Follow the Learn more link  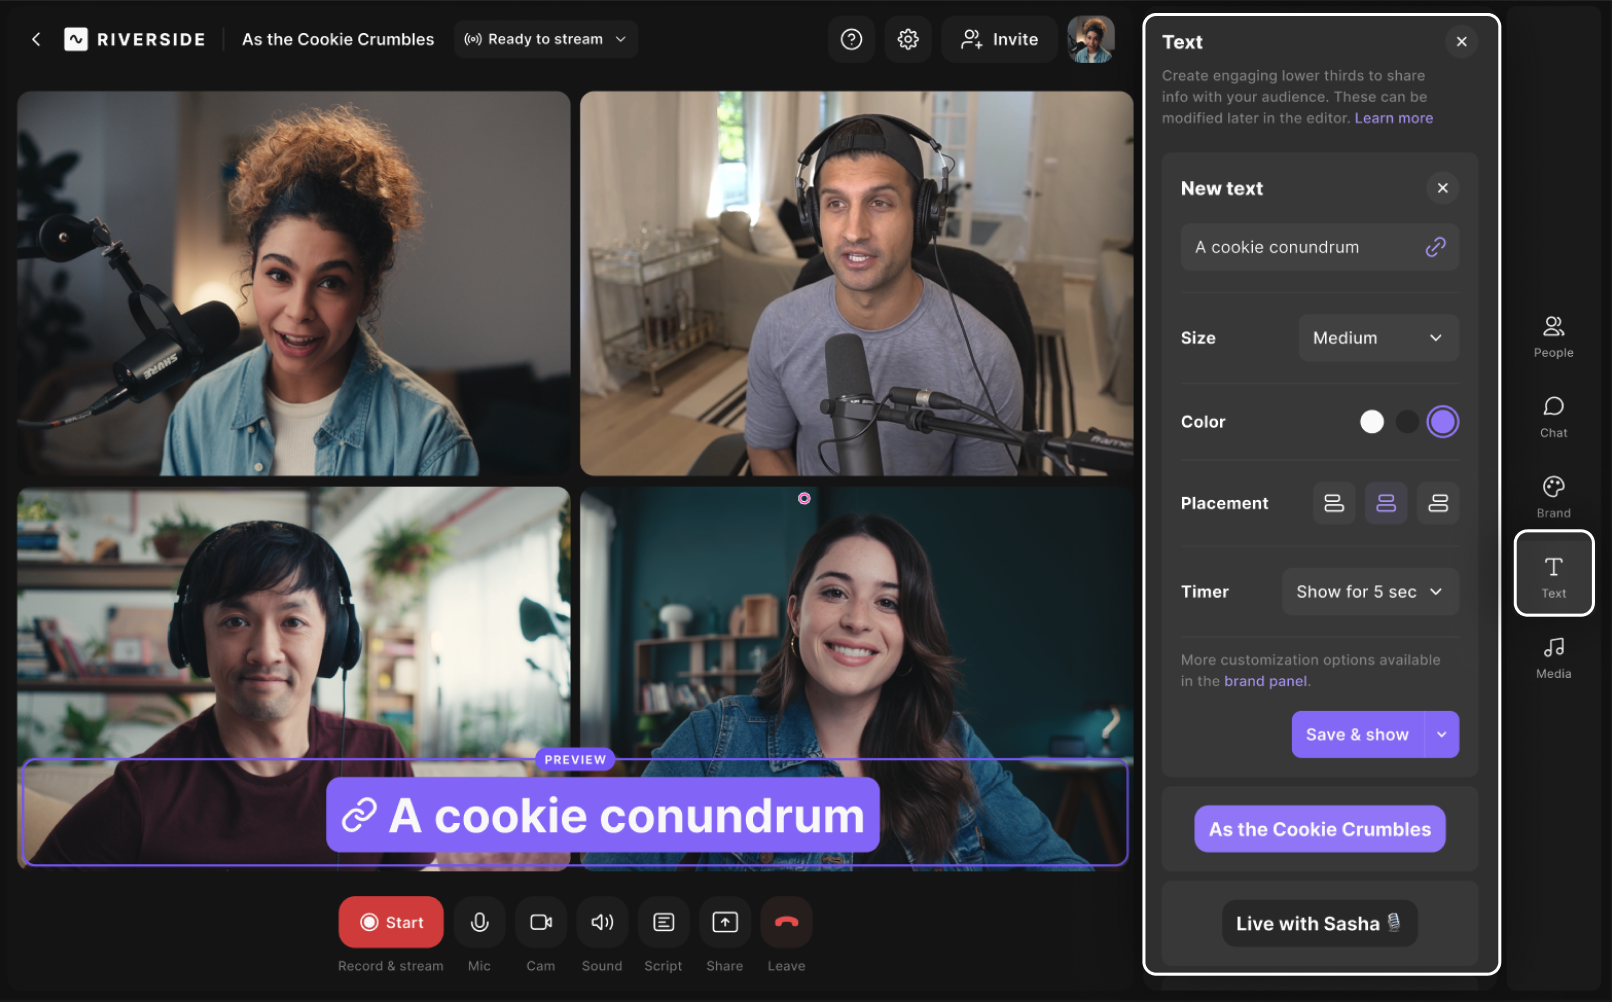1393,118
